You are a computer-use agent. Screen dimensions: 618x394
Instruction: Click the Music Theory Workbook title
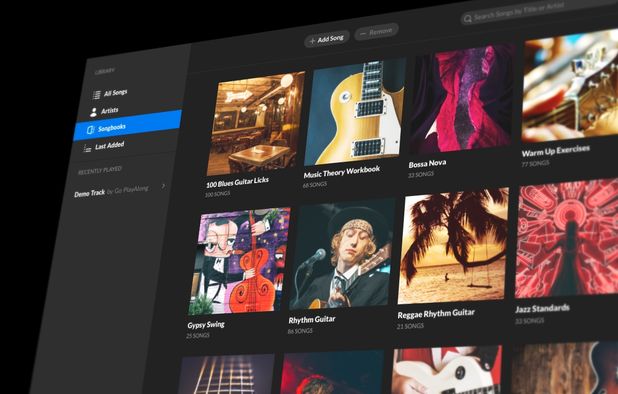point(342,171)
